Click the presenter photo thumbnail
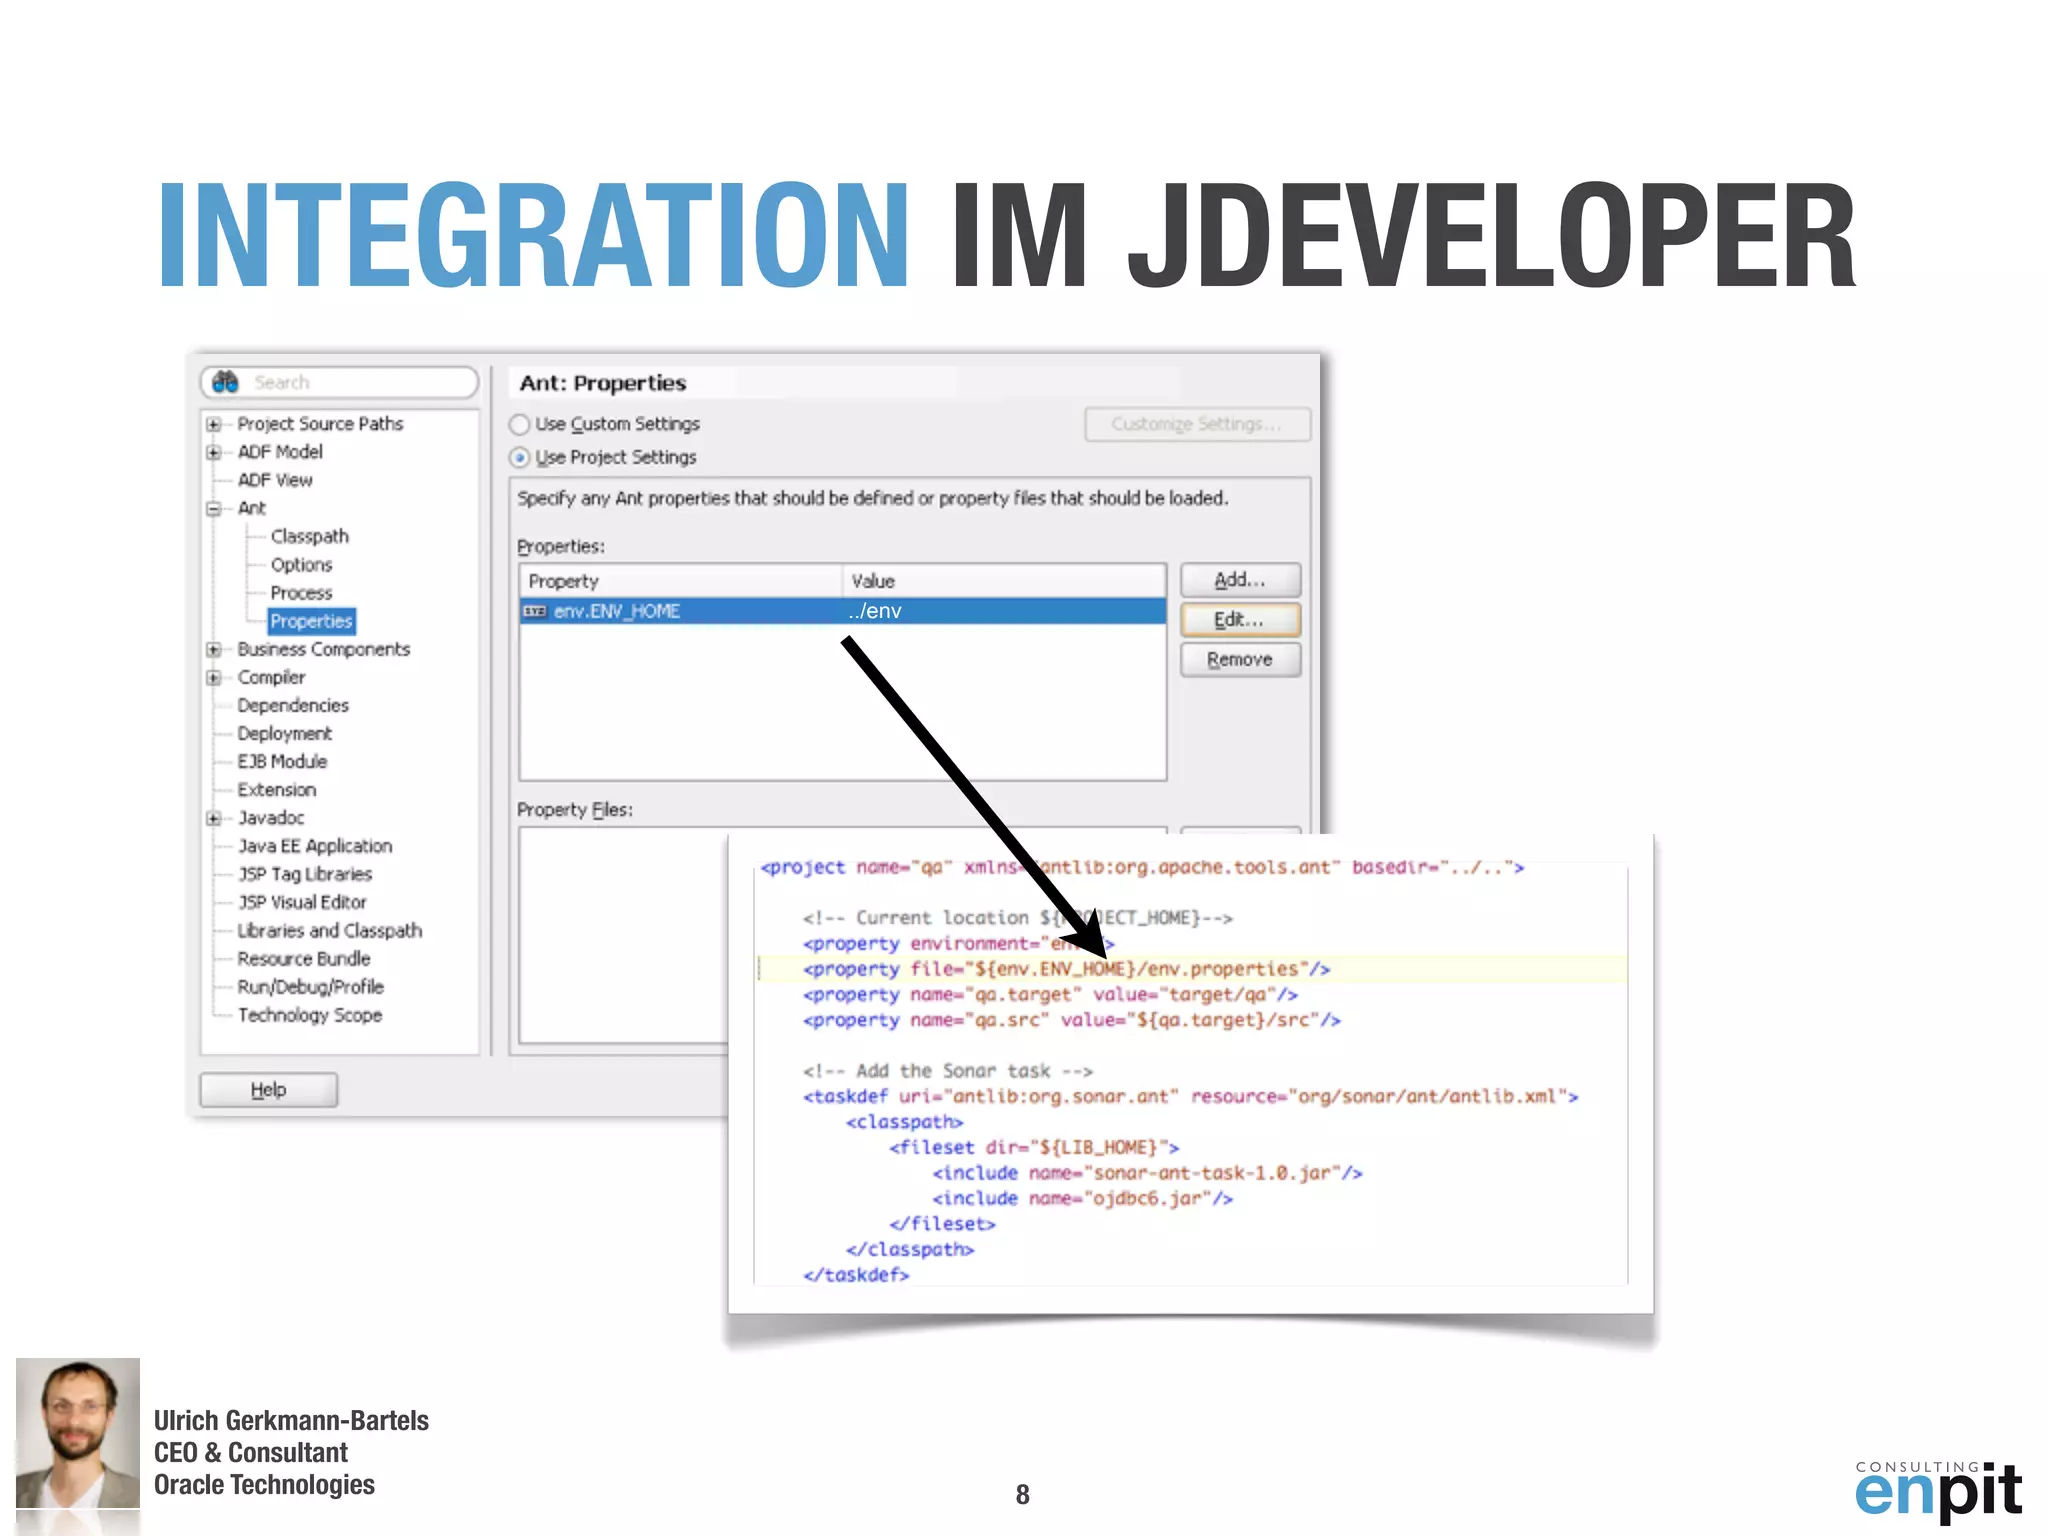 click(78, 1433)
